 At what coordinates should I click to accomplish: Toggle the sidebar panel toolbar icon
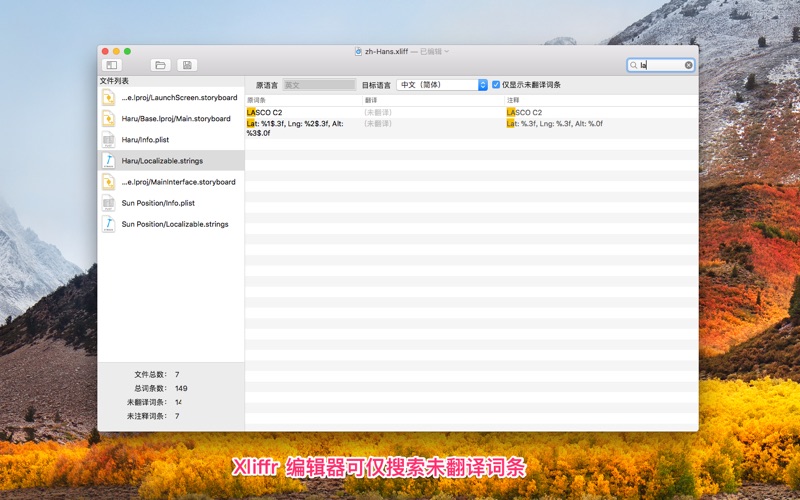(111, 65)
